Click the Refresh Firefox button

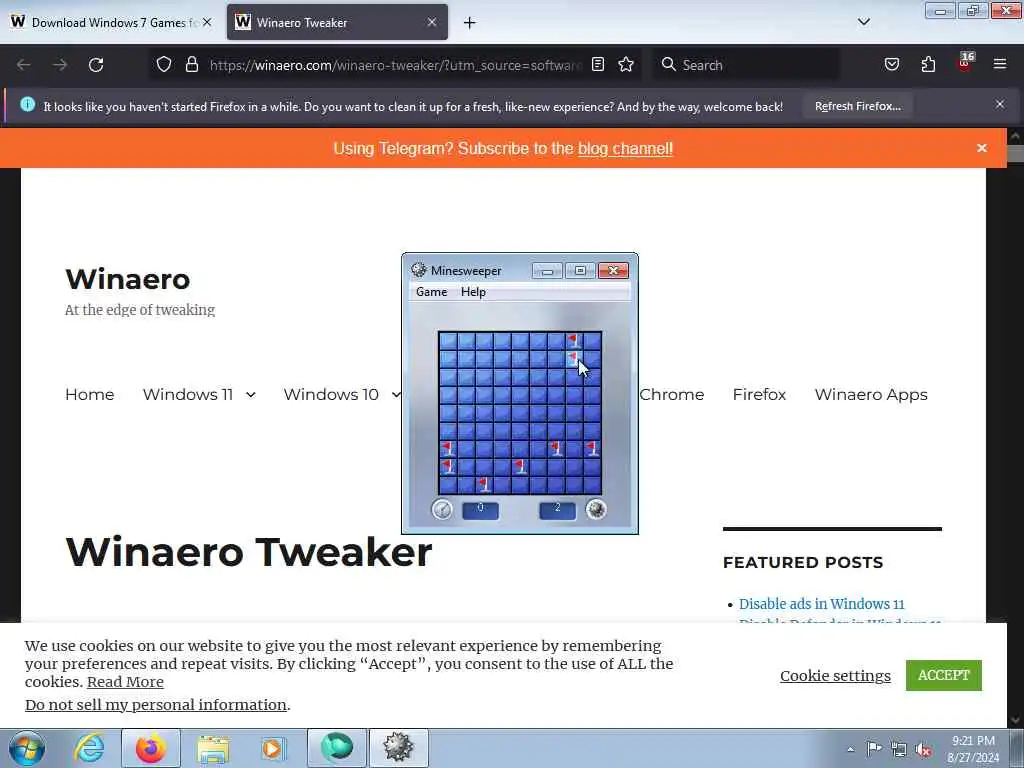click(x=857, y=106)
